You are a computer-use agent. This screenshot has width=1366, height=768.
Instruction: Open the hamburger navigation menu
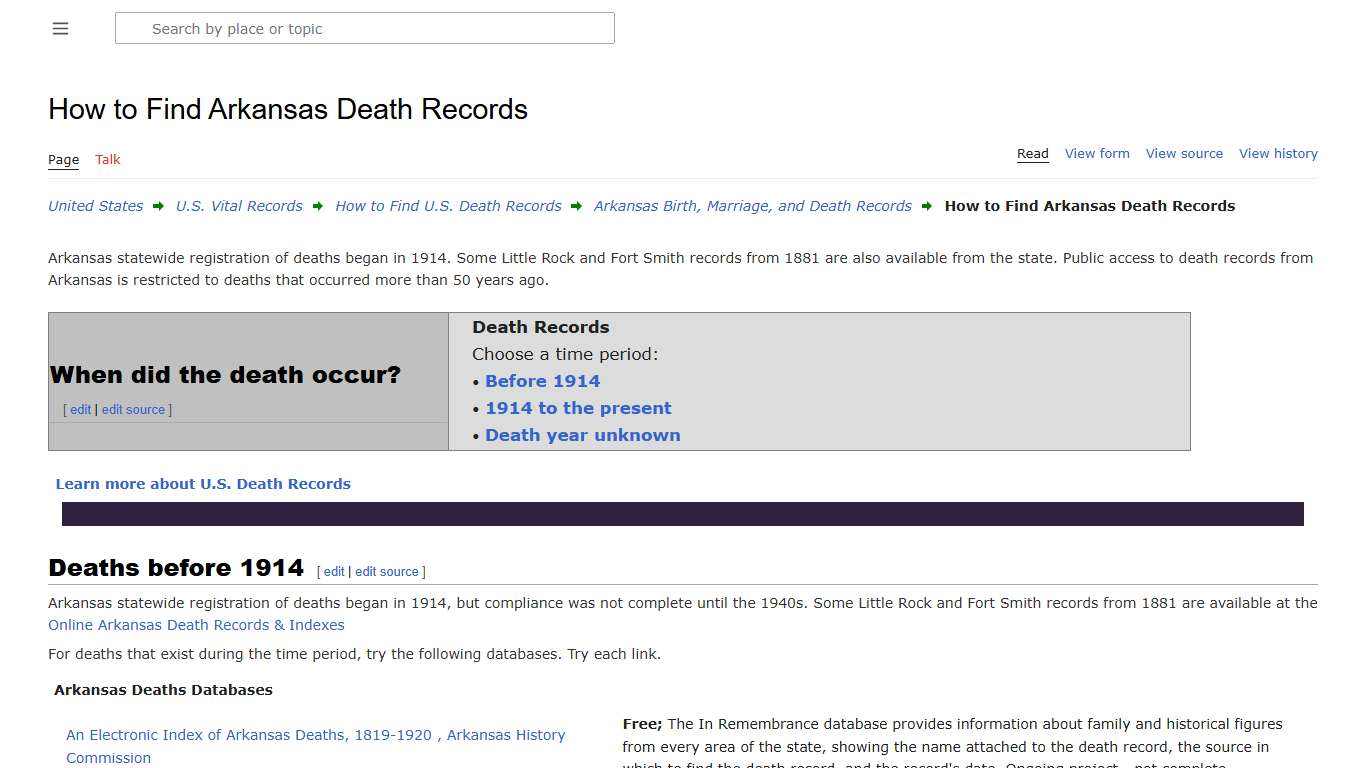(60, 28)
